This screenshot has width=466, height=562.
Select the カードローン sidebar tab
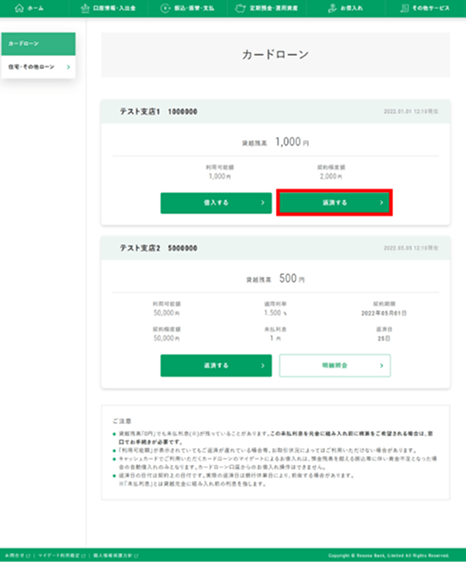38,44
